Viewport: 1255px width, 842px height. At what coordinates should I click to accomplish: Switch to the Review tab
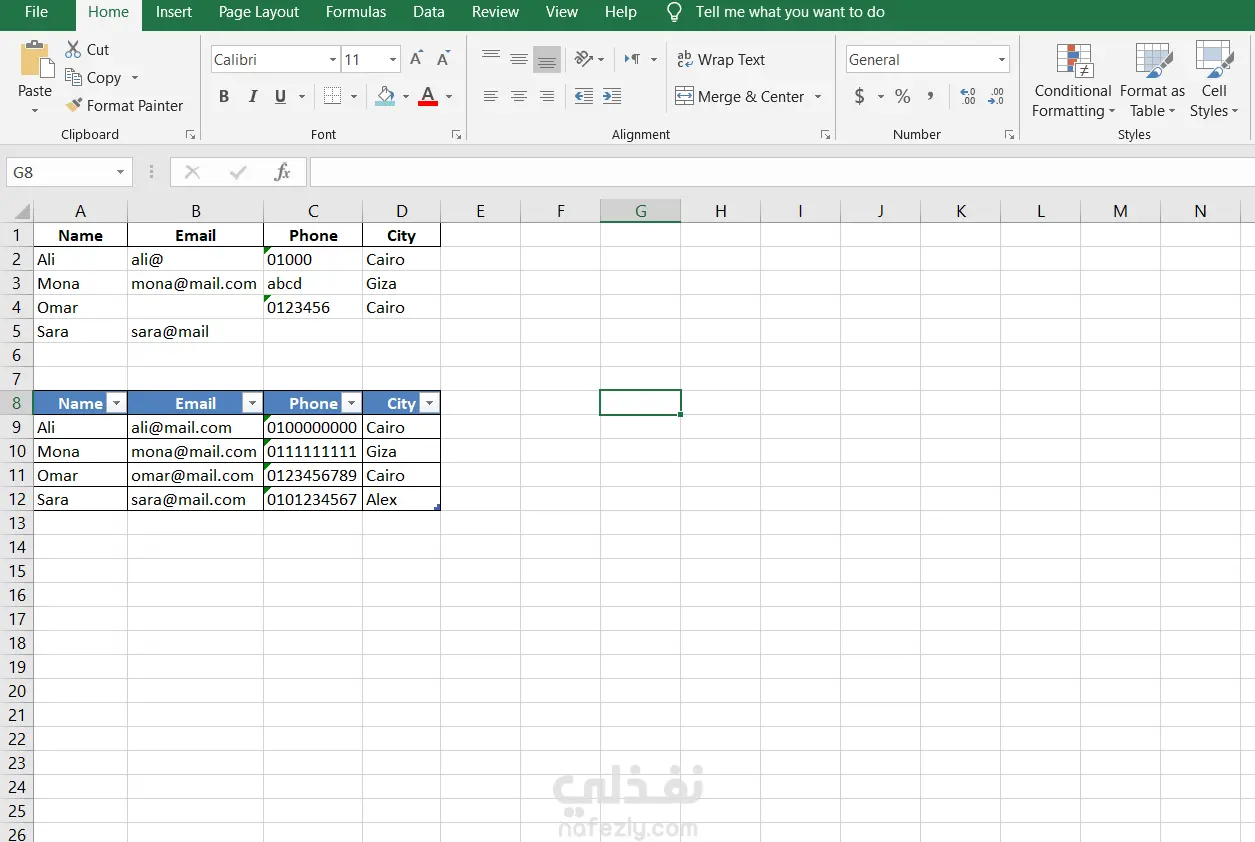(496, 12)
